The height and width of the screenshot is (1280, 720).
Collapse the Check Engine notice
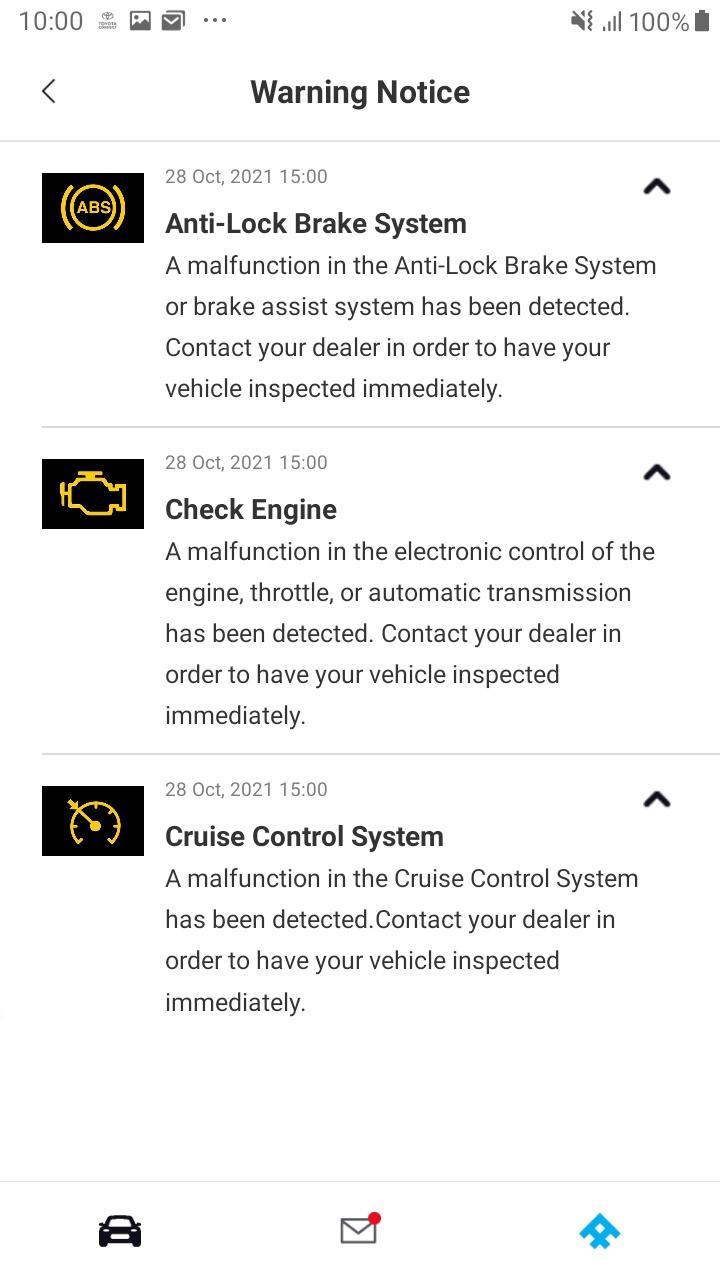tap(656, 472)
